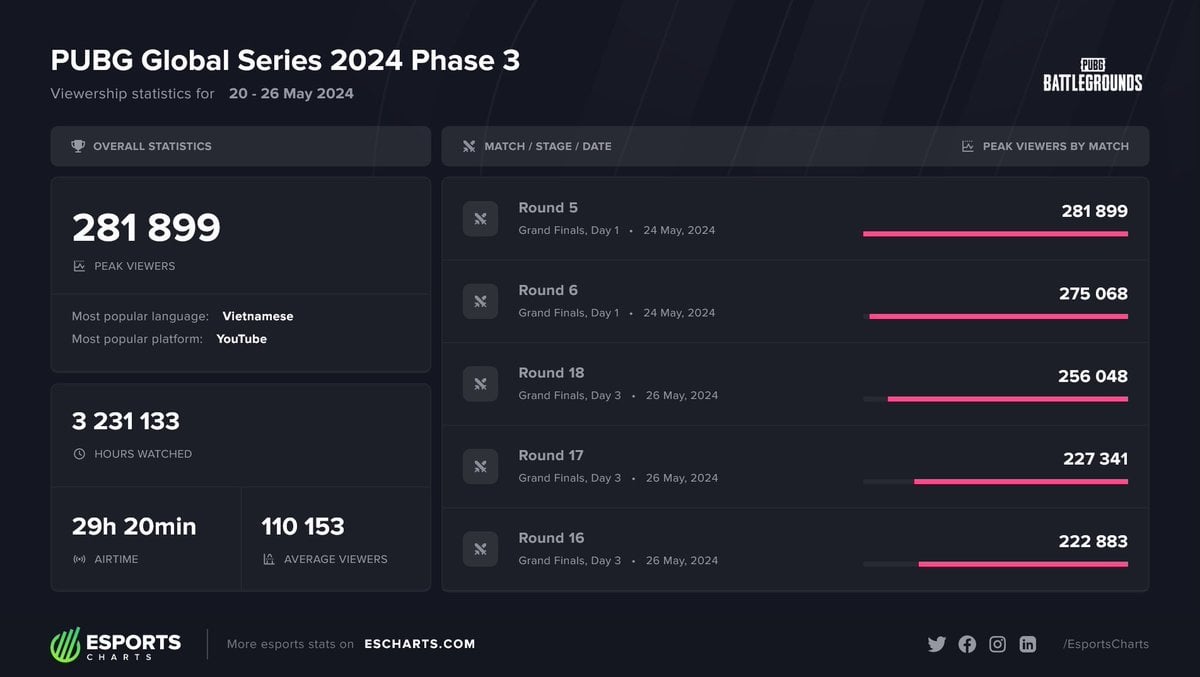Click the clock icon by Hours Watched
Screen dimensions: 1200x677
[79, 454]
